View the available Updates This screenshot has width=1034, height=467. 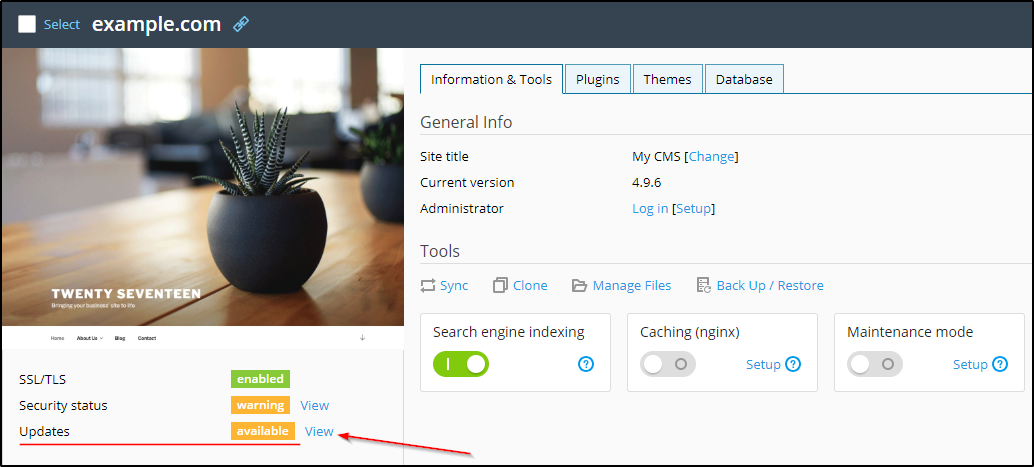[x=319, y=431]
